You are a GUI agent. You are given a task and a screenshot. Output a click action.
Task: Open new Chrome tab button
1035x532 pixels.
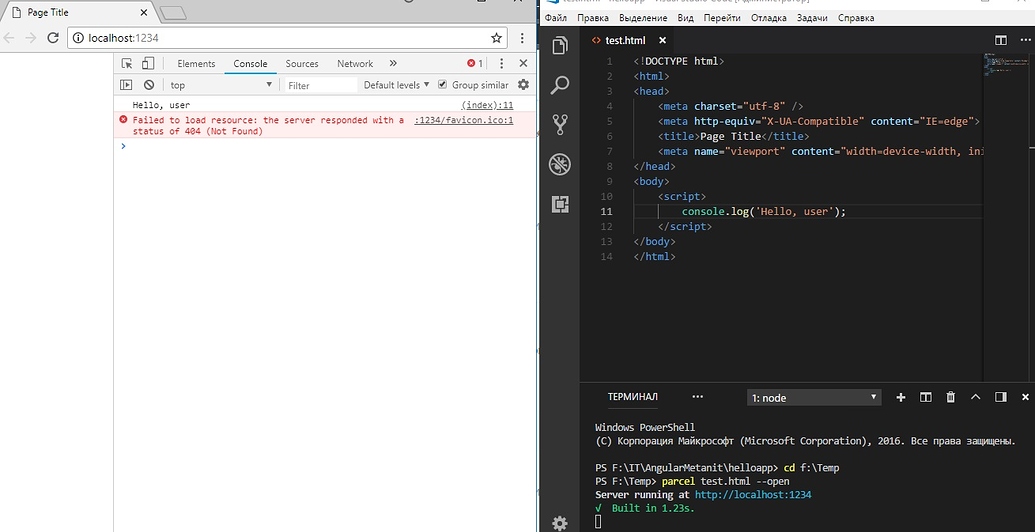[173, 13]
